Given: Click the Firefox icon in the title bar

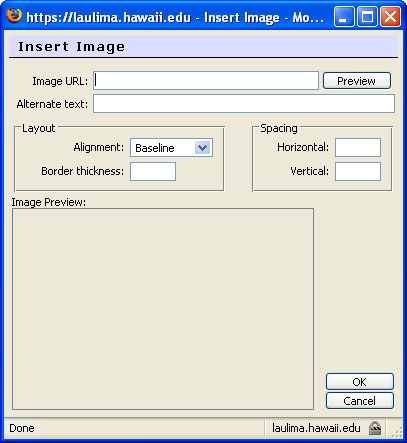Looking at the screenshot, I should pos(14,15).
